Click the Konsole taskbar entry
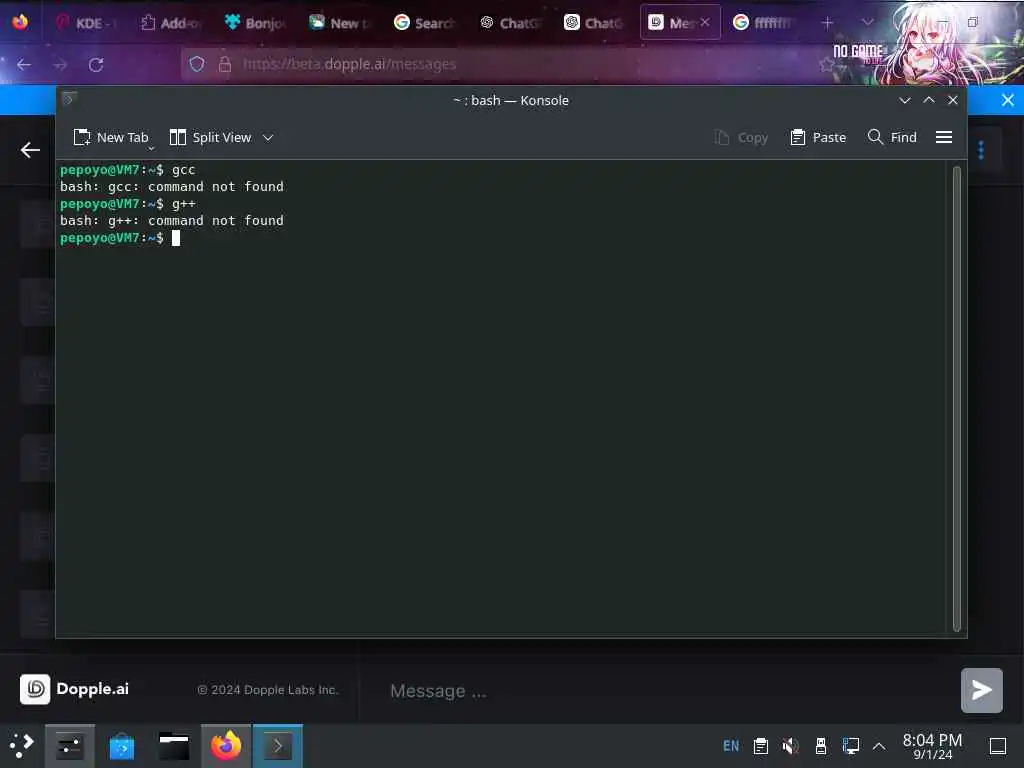1024x768 pixels. (x=278, y=745)
